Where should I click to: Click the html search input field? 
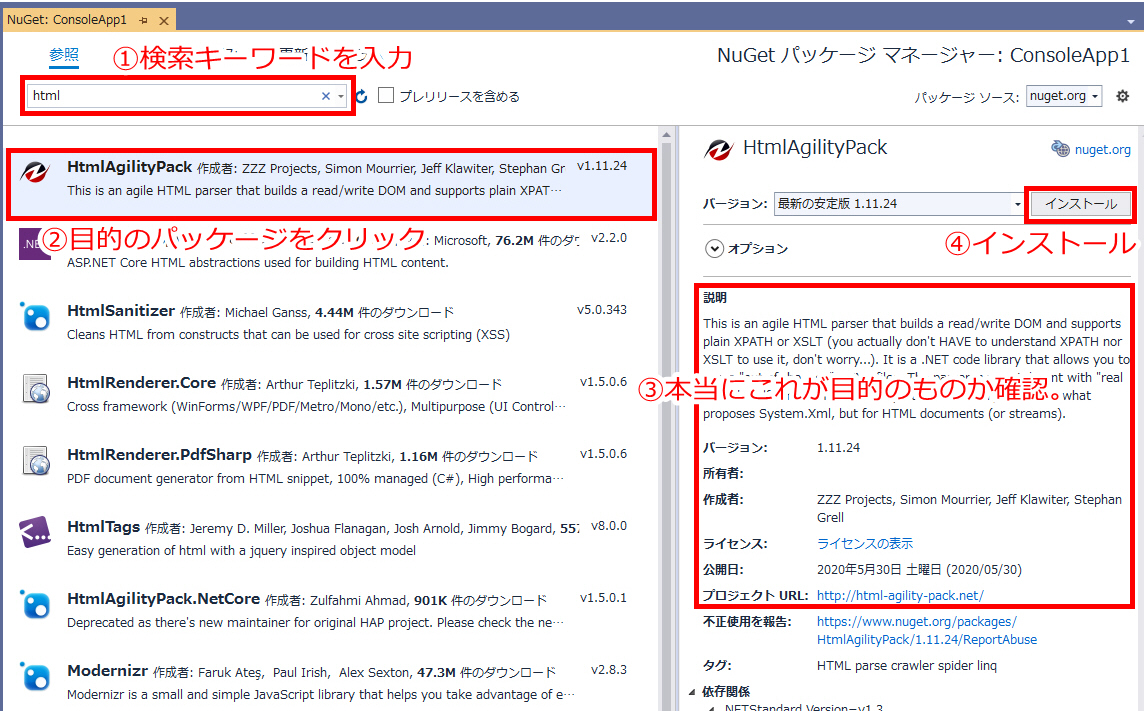tap(174, 96)
